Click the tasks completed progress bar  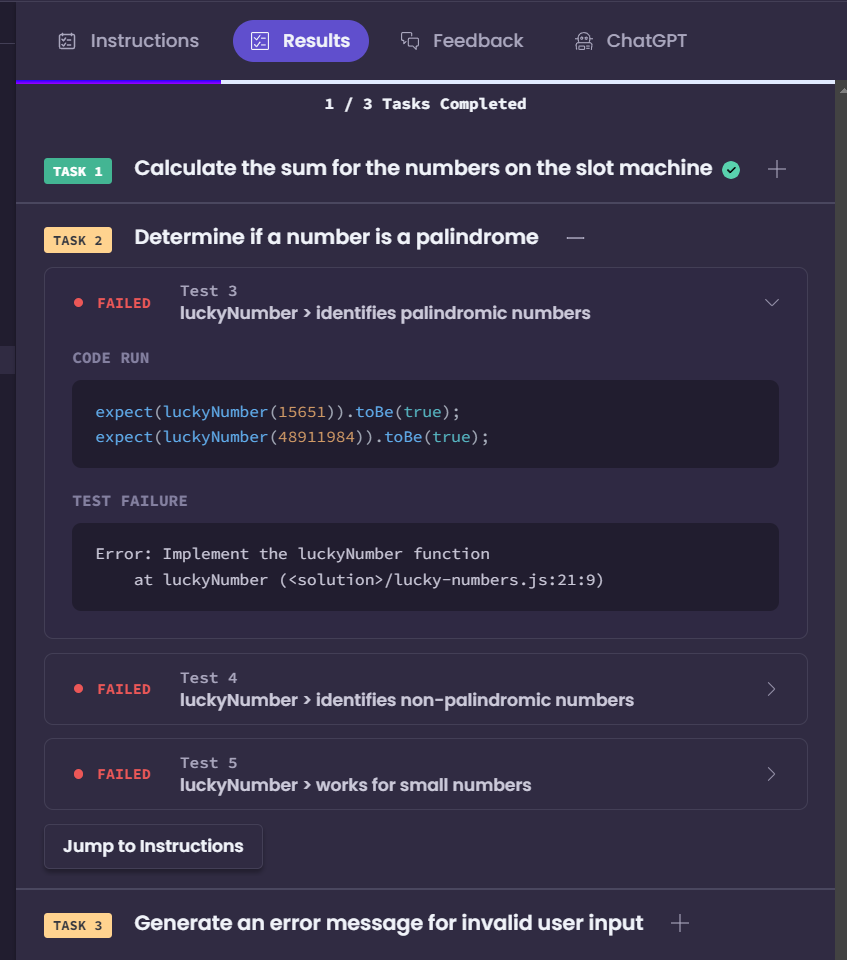[x=425, y=81]
